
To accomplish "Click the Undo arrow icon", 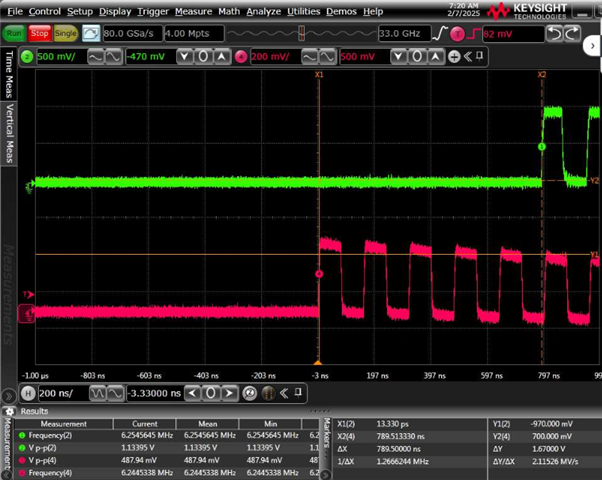I will (x=554, y=34).
